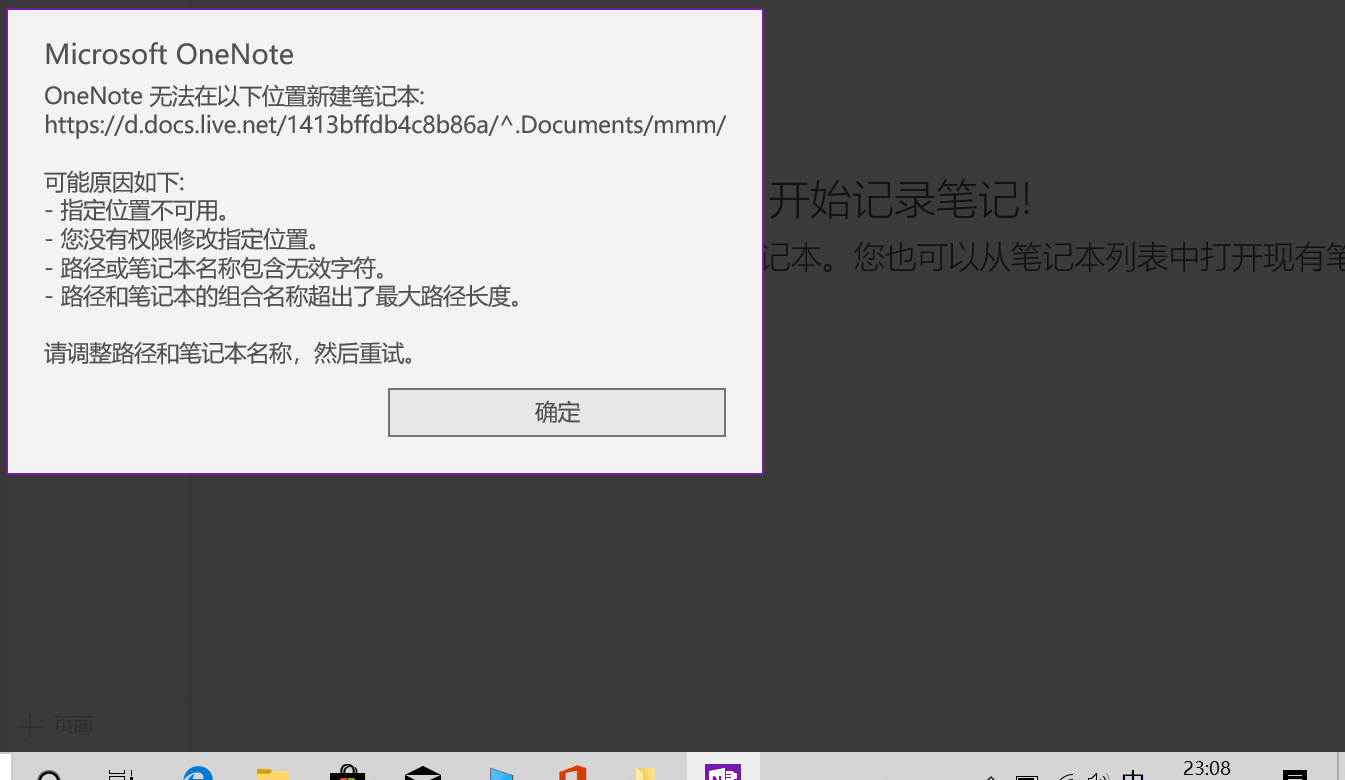The height and width of the screenshot is (780, 1345).
Task: Add a new page with '+ 页面'
Action: 56,725
